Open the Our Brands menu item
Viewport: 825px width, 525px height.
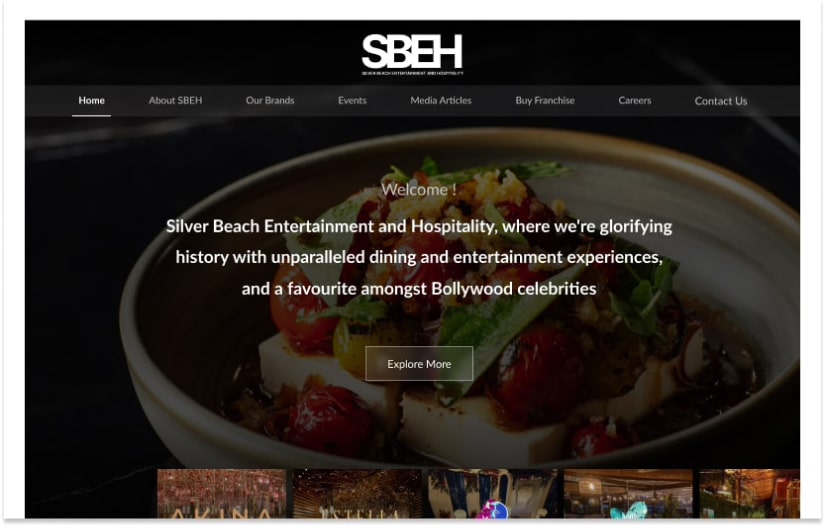coord(270,100)
